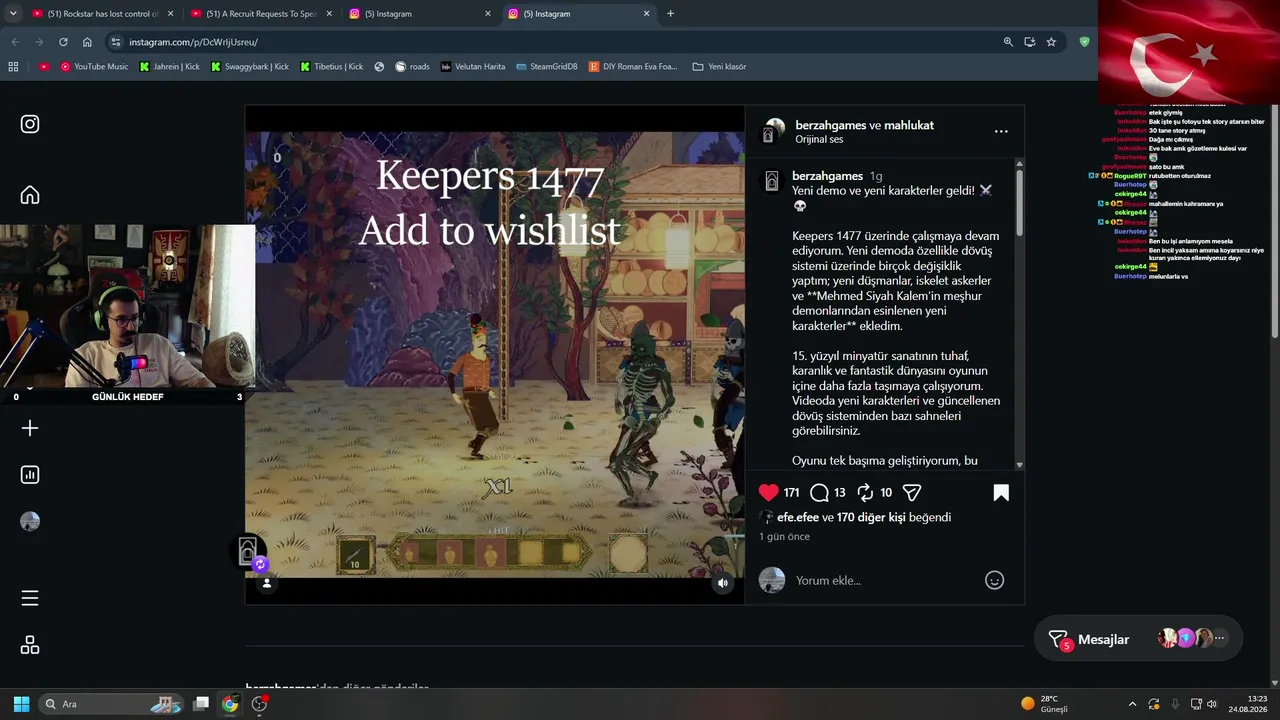The height and width of the screenshot is (720, 1280).
Task: Open the install app icon in address bar
Action: coord(1030,42)
